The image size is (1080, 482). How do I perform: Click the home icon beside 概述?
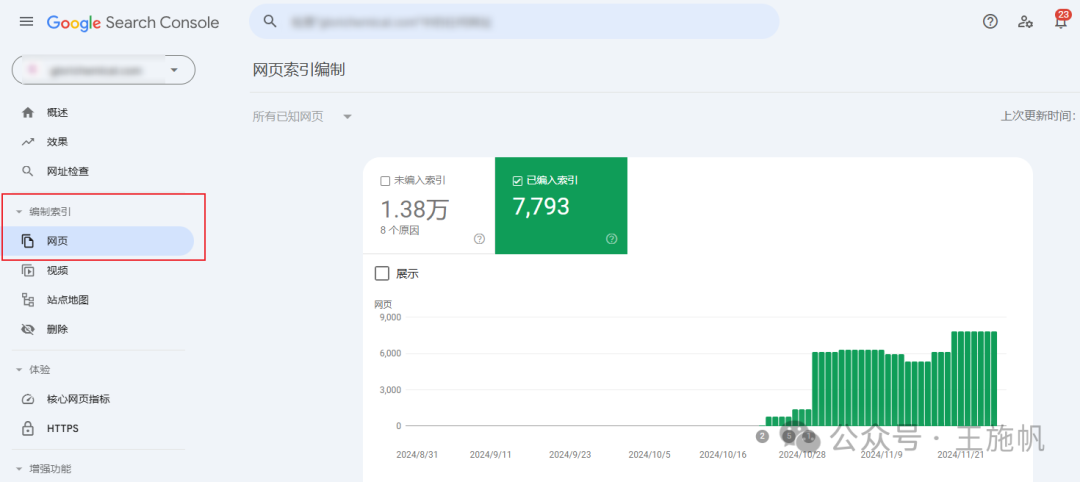pos(28,112)
